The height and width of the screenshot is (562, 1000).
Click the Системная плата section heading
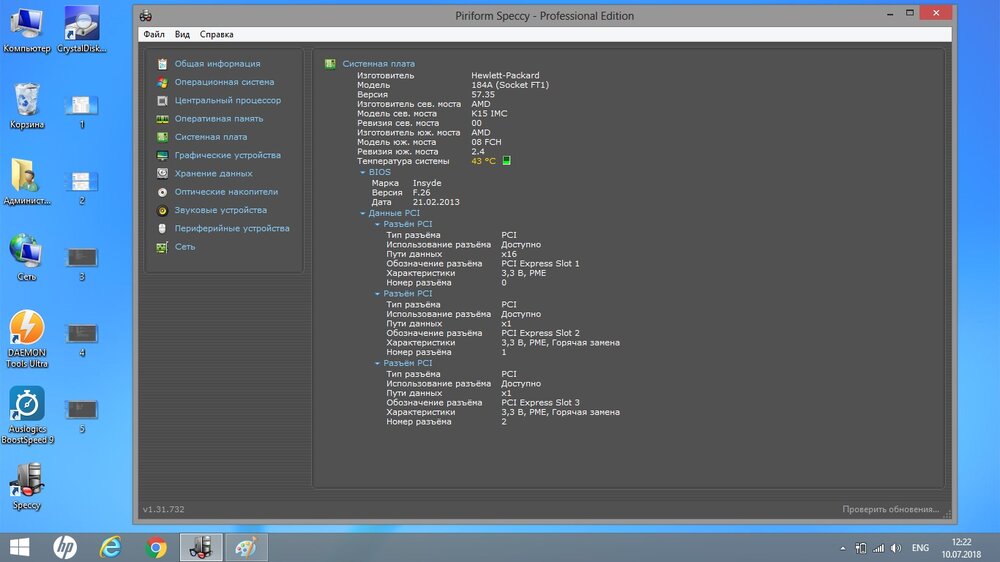(378, 64)
